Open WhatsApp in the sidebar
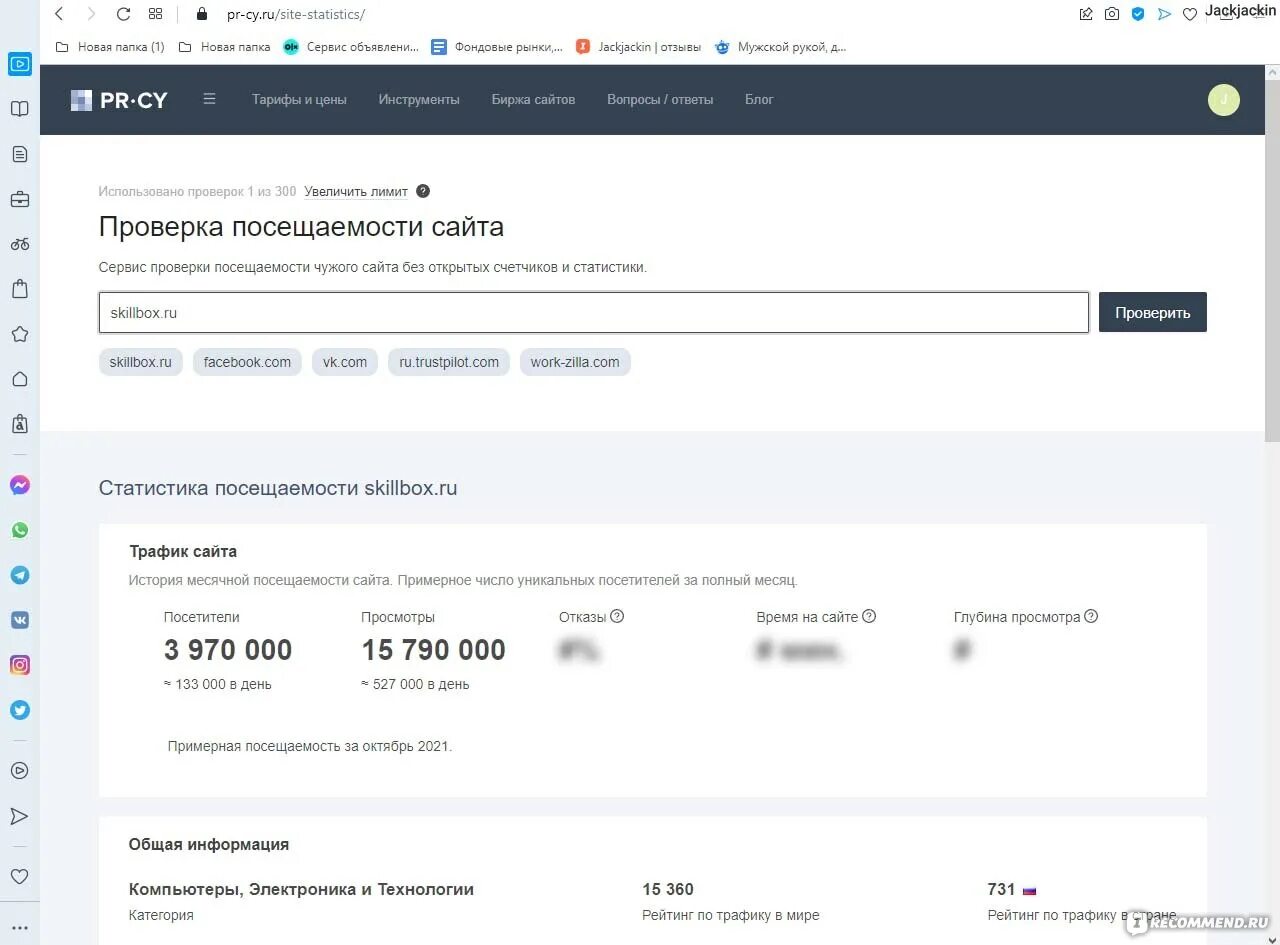 click(19, 530)
